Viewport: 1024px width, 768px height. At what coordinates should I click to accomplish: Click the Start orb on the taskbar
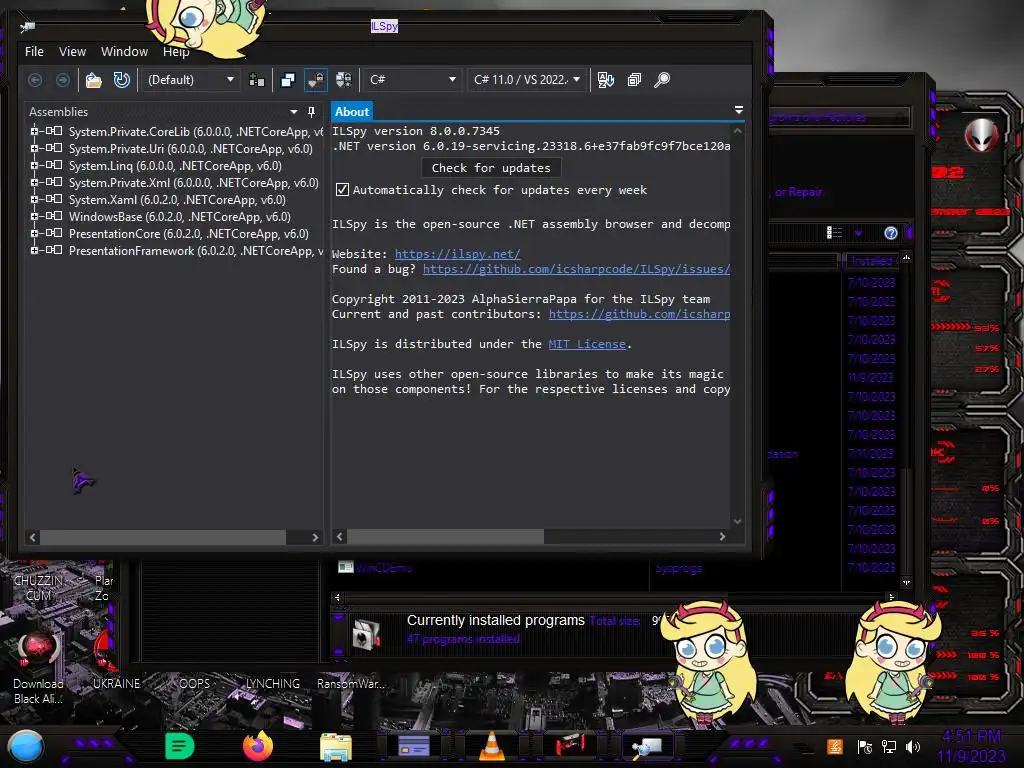[x=26, y=747]
